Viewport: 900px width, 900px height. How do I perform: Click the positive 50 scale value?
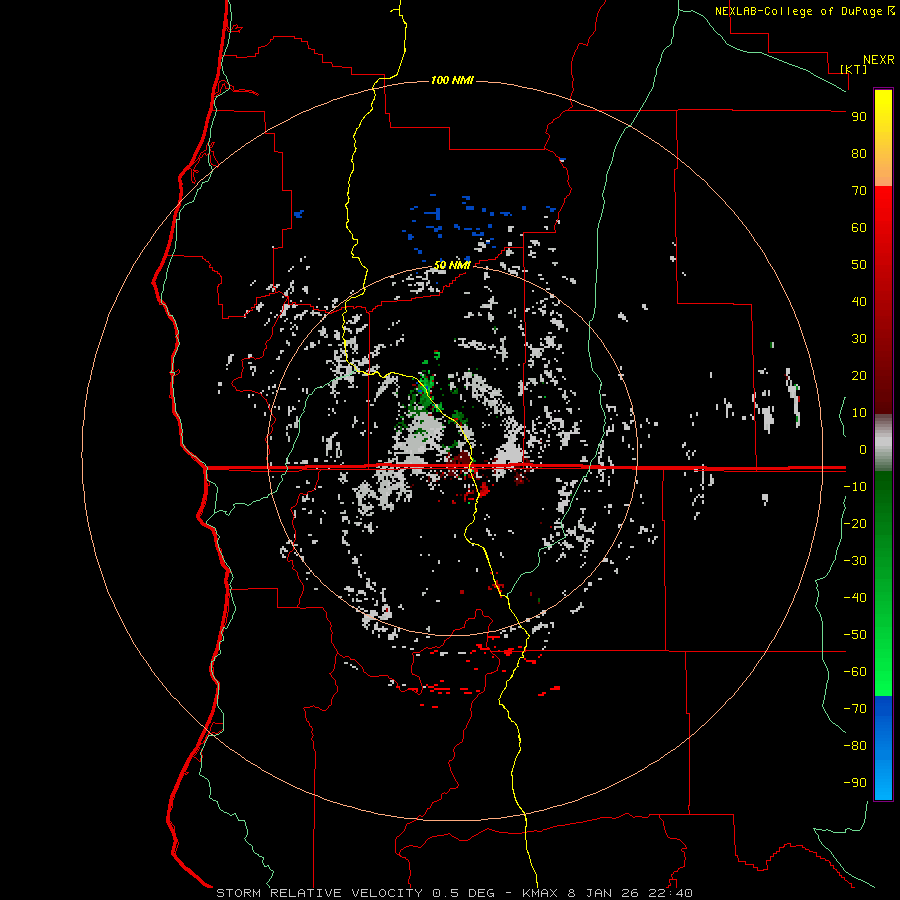[x=859, y=265]
